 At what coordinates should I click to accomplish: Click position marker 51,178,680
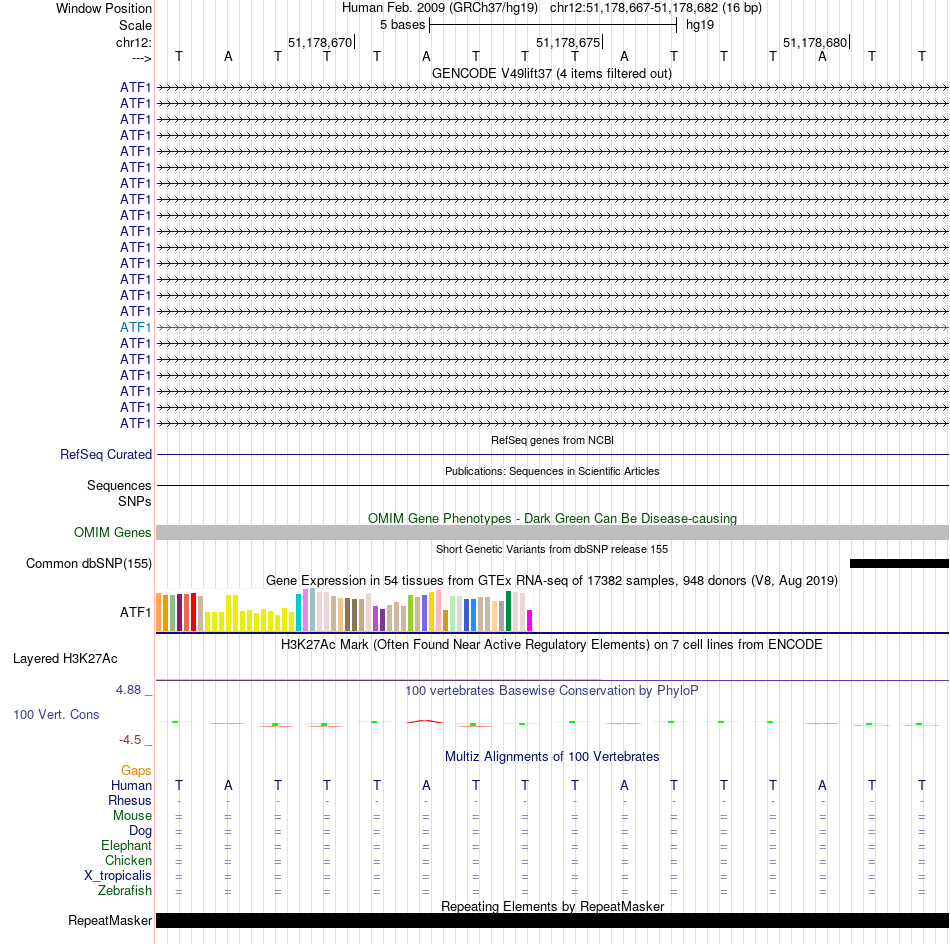(x=815, y=42)
